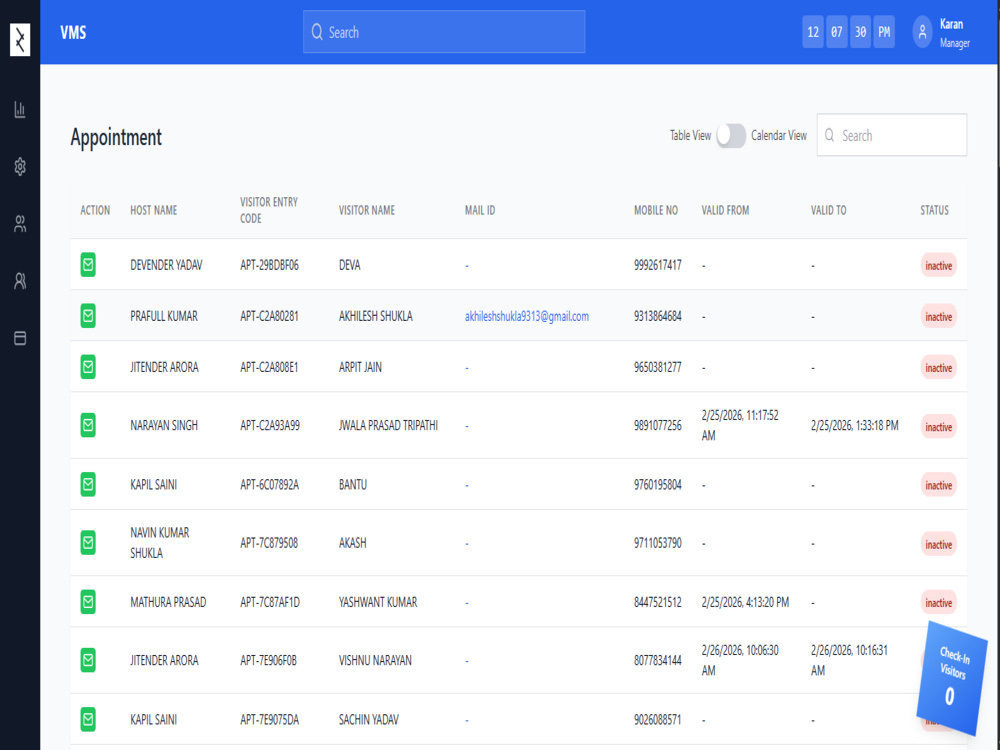Open the dashboard chart icon in sidebar
1000x750 pixels.
pyautogui.click(x=20, y=109)
